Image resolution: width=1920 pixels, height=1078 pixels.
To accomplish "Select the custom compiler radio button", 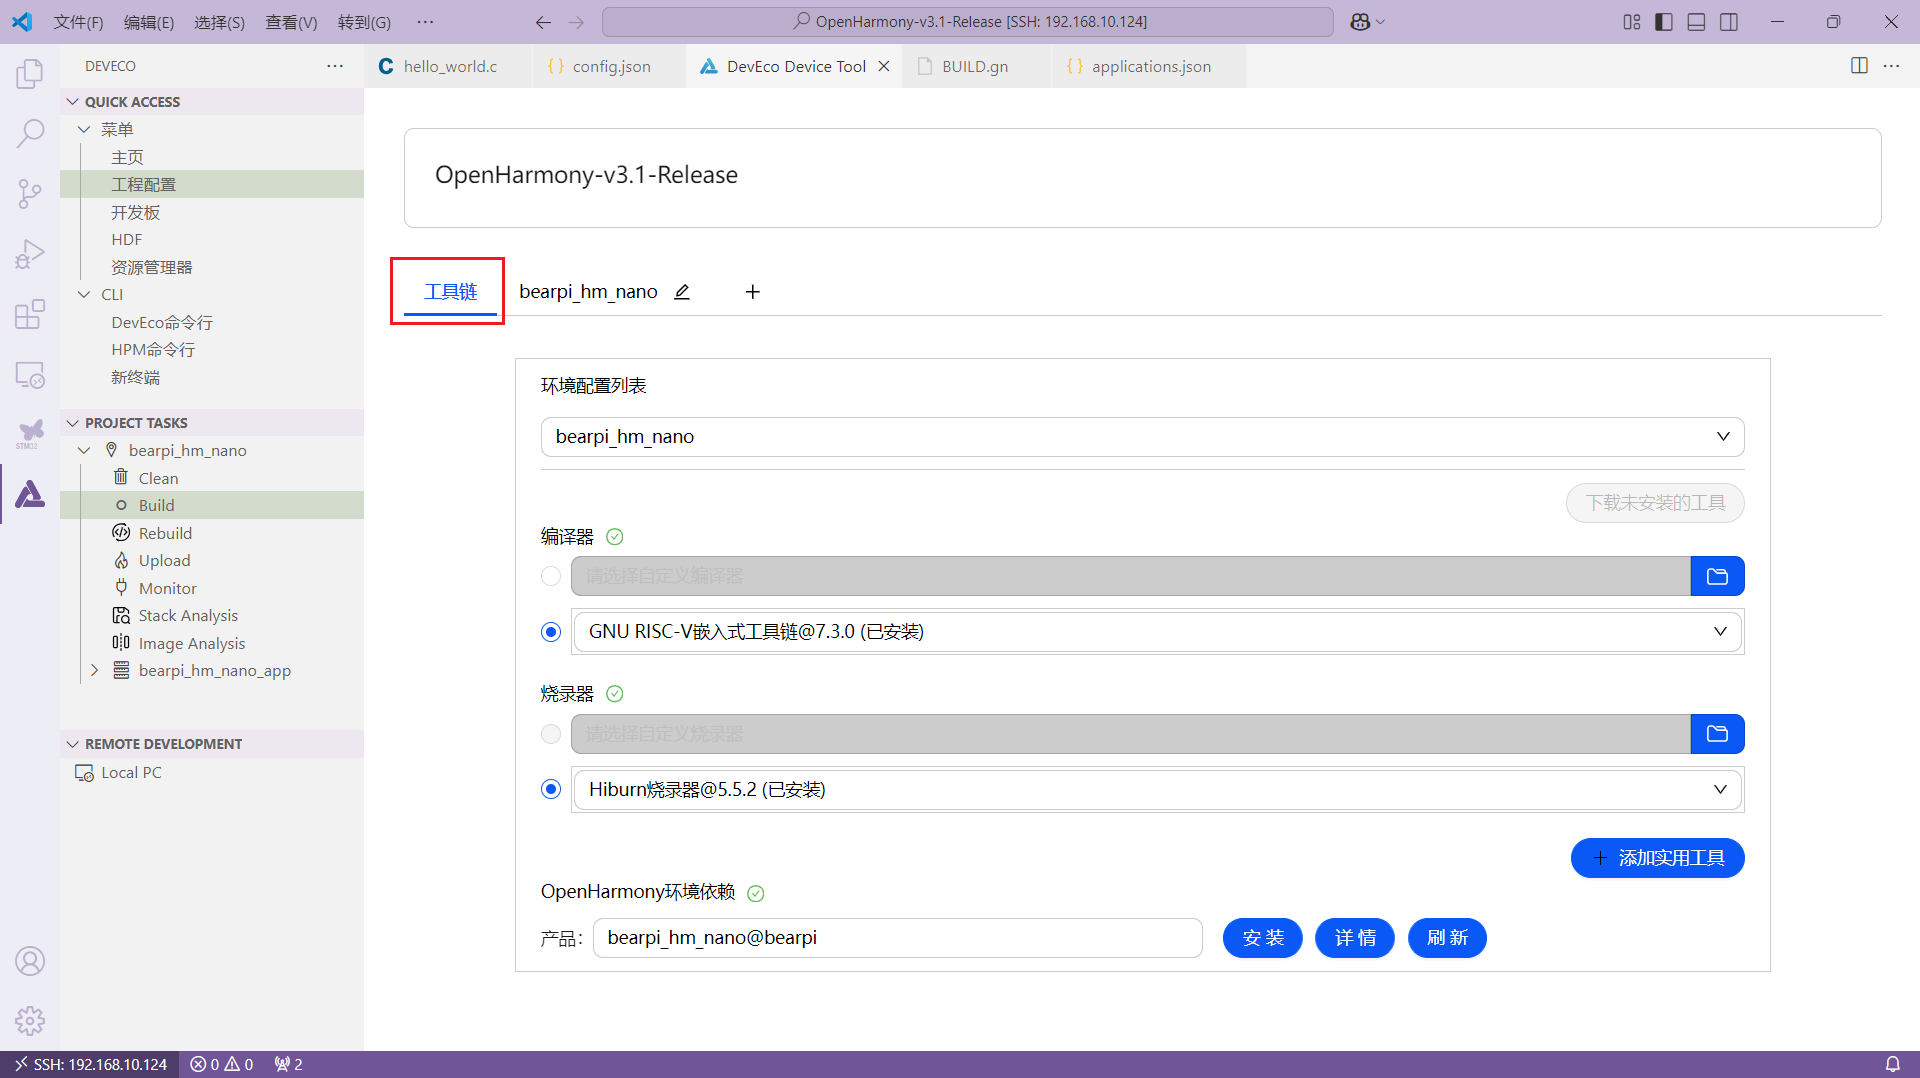I will 551,576.
